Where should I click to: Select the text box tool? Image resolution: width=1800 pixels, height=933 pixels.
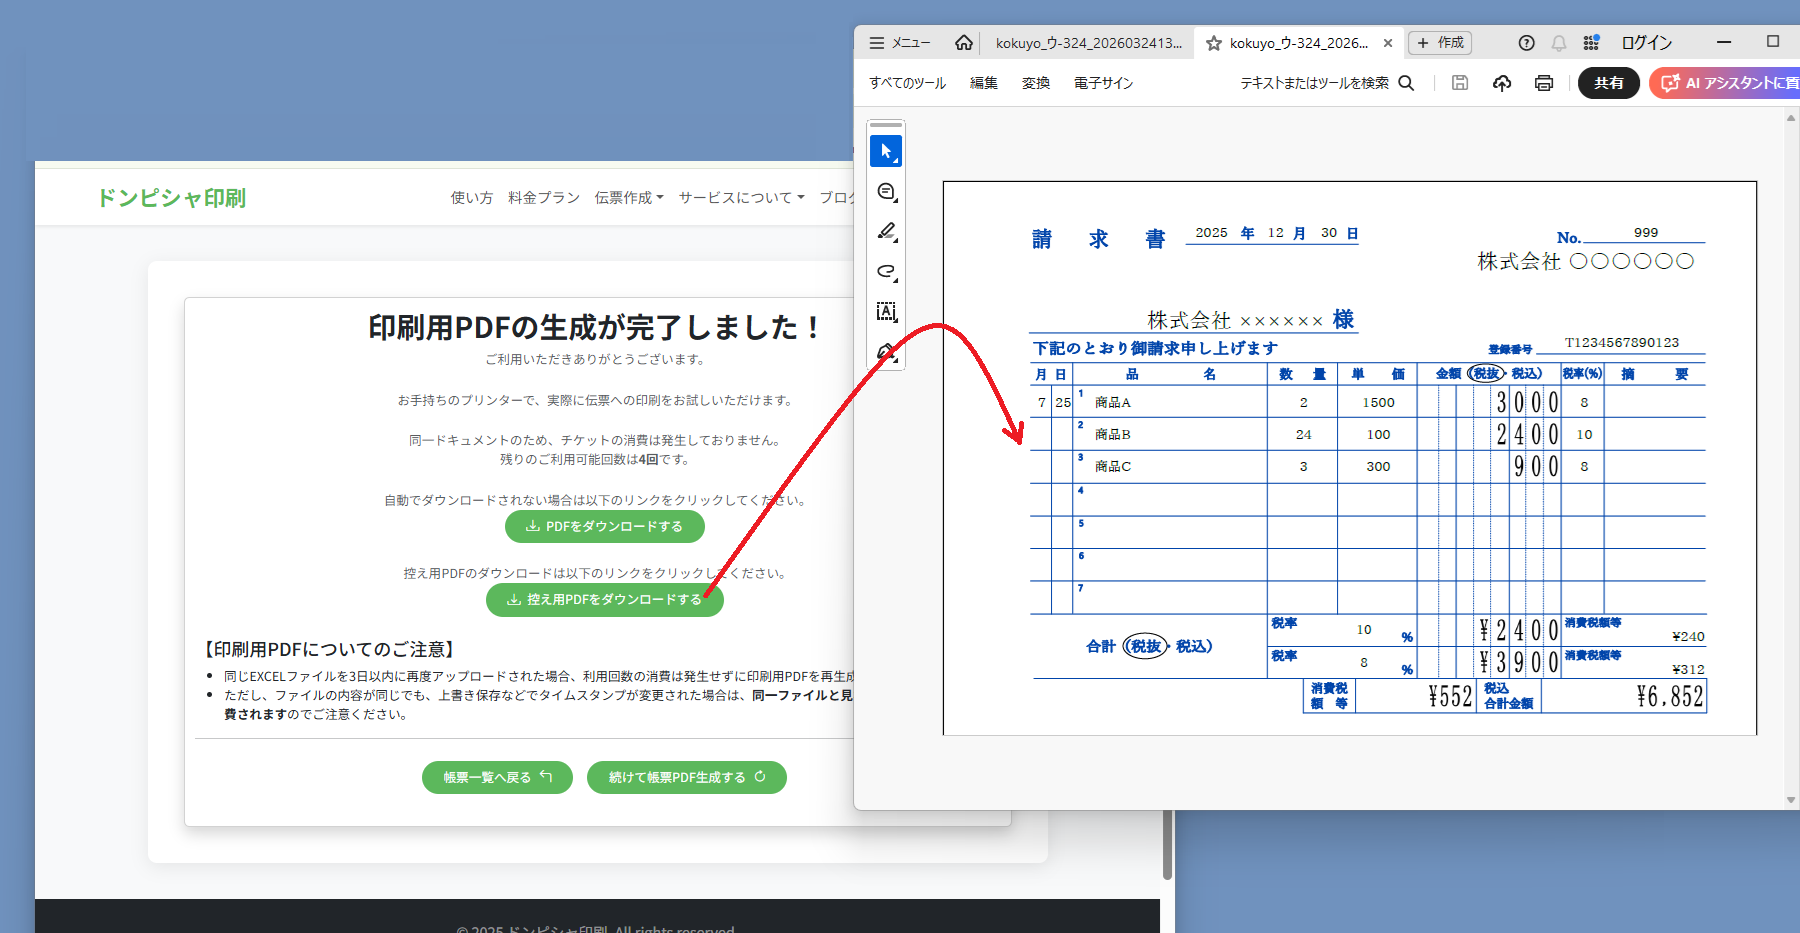pyautogui.click(x=886, y=312)
